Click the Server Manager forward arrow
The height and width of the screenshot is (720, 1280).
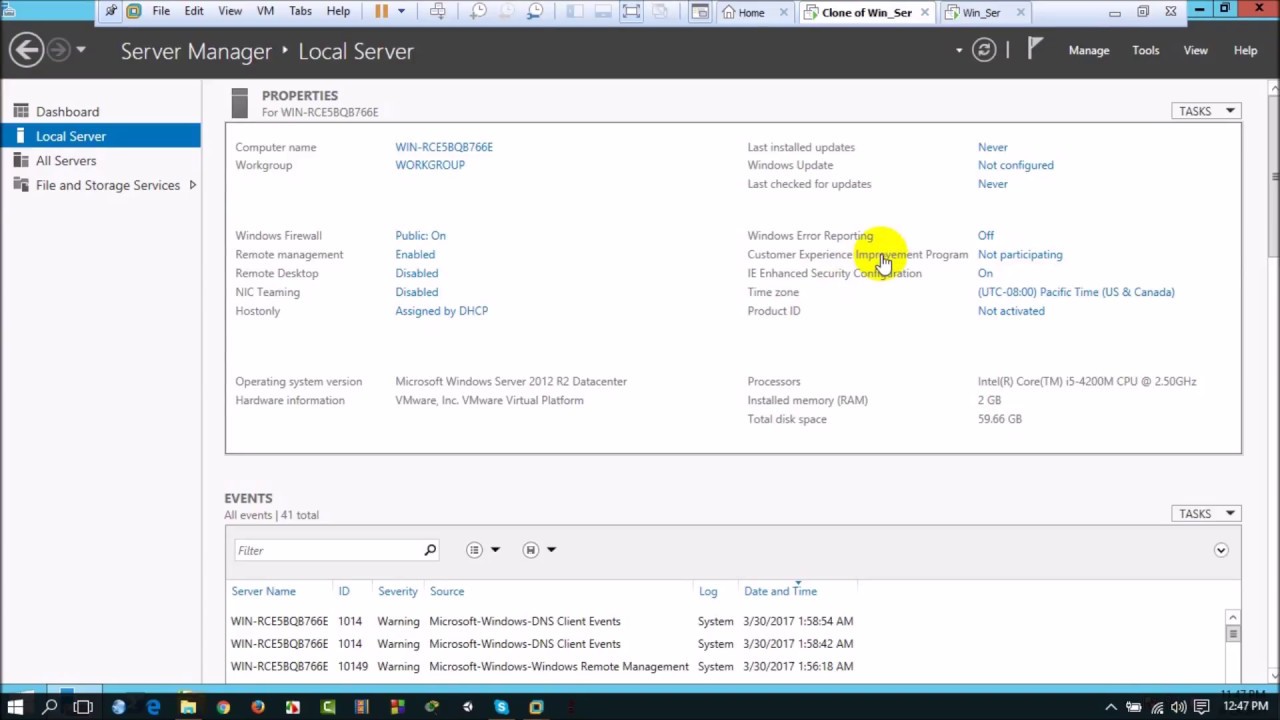(x=59, y=50)
